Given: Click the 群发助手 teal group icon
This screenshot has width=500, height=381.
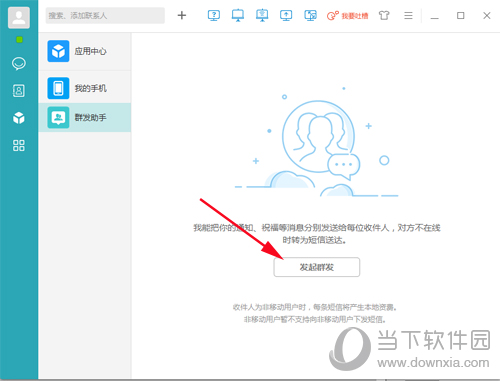Looking at the screenshot, I should point(58,117).
